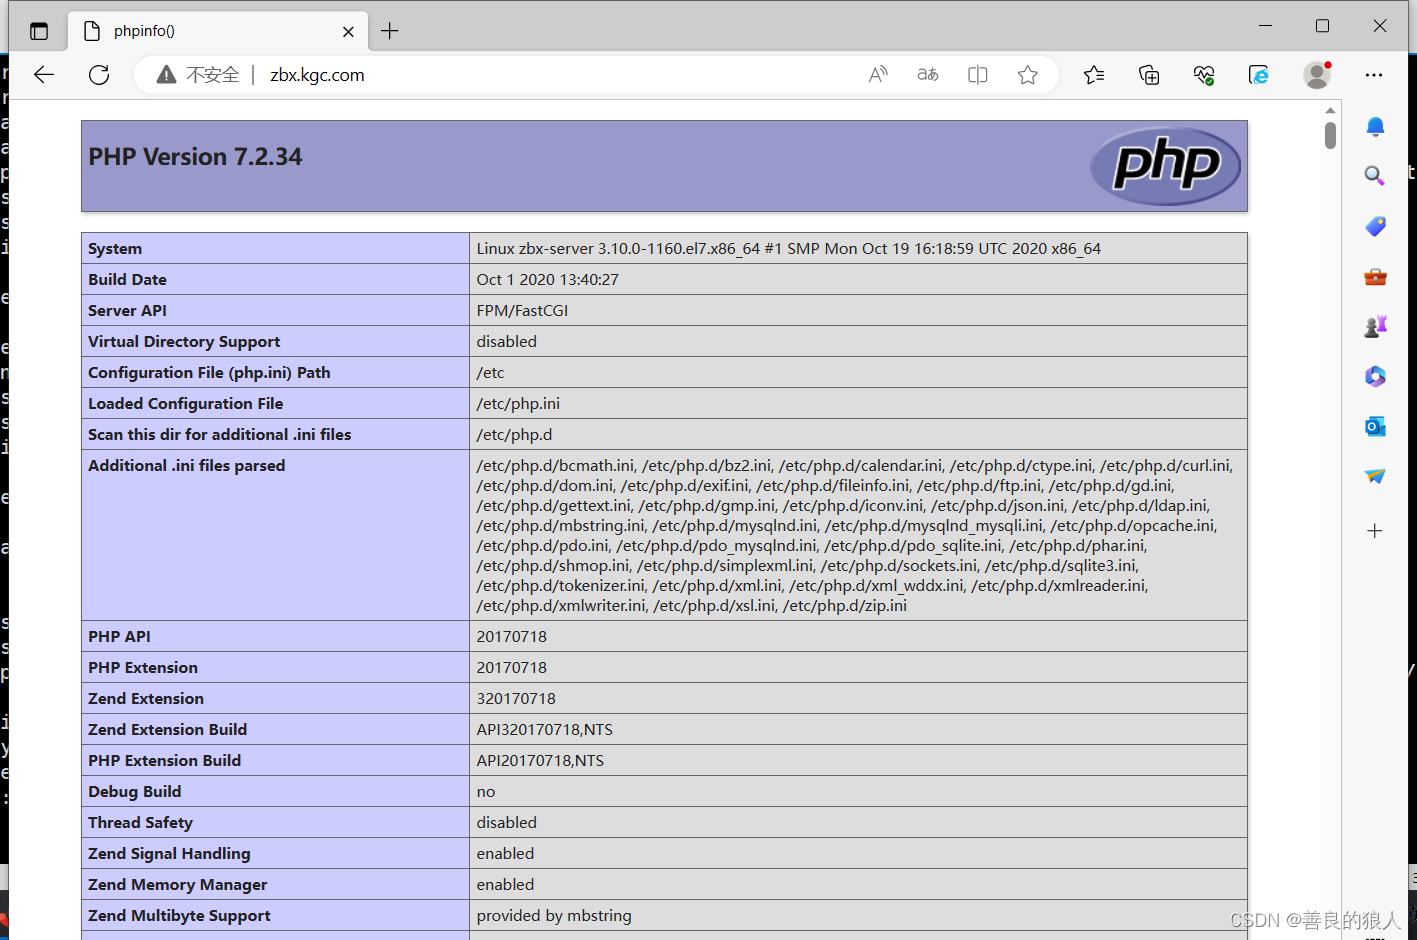Click the PHP Version 7.2.34 heading
The height and width of the screenshot is (940, 1417).
195,157
